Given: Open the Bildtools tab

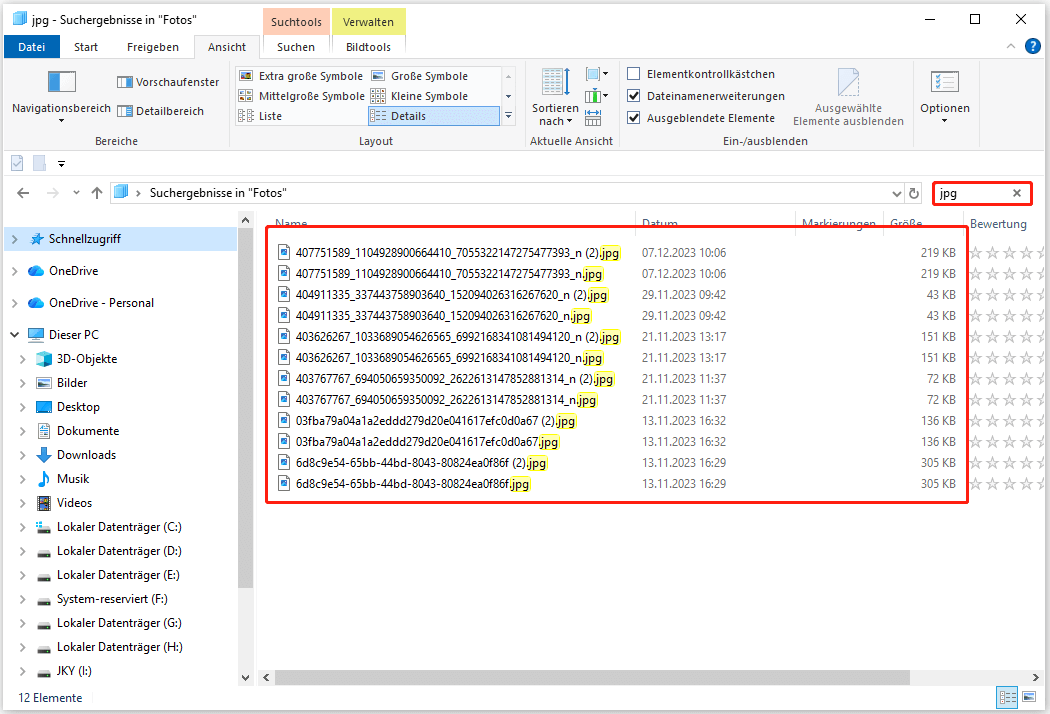Looking at the screenshot, I should pos(368,47).
